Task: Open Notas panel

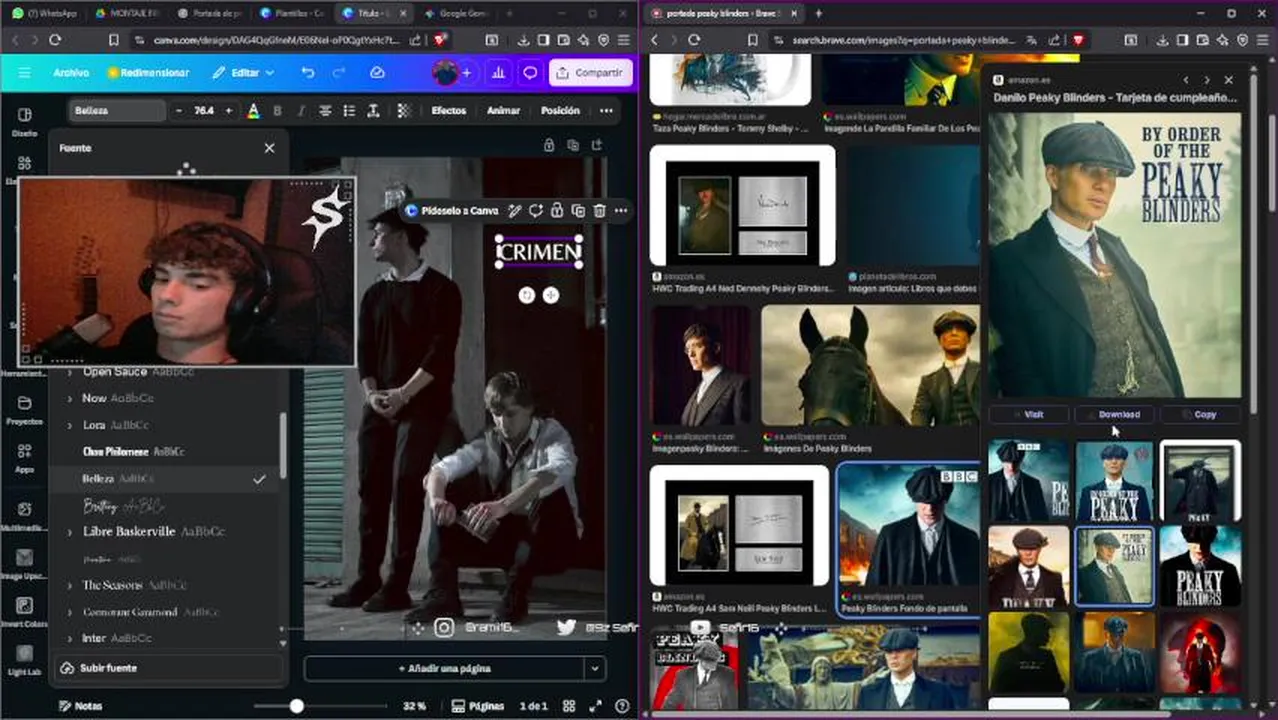Action: point(80,706)
